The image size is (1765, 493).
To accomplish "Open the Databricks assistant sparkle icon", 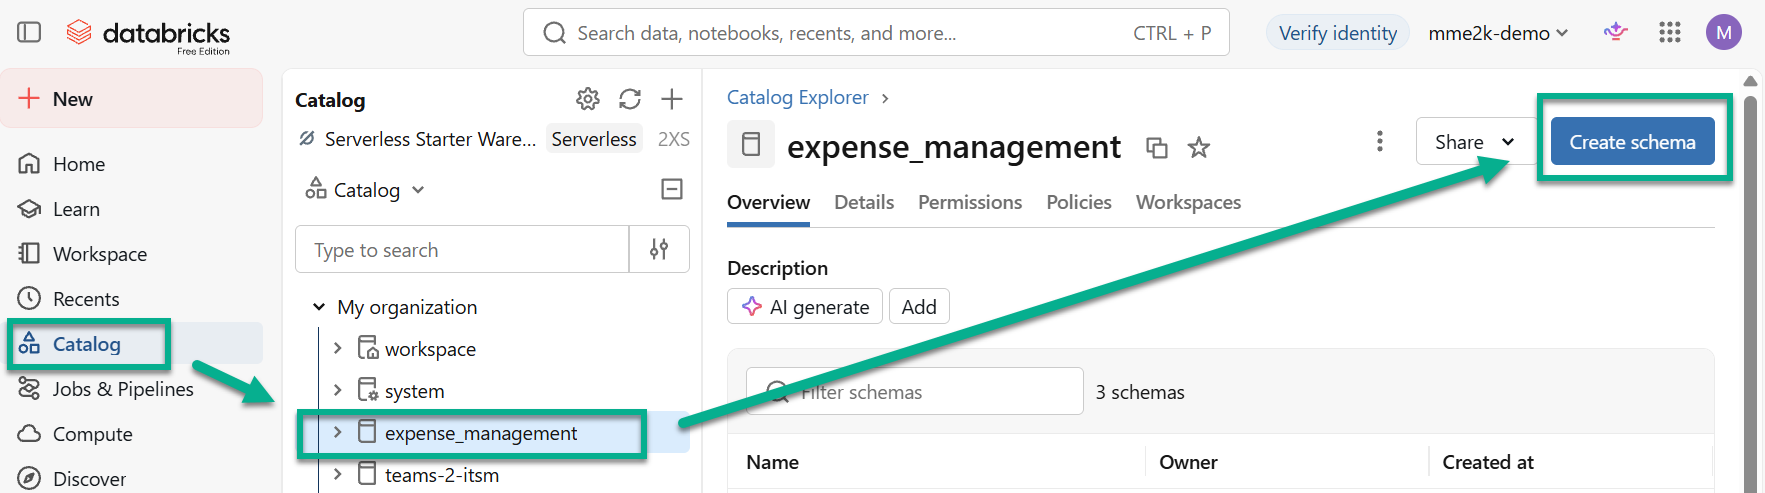I will (1615, 32).
